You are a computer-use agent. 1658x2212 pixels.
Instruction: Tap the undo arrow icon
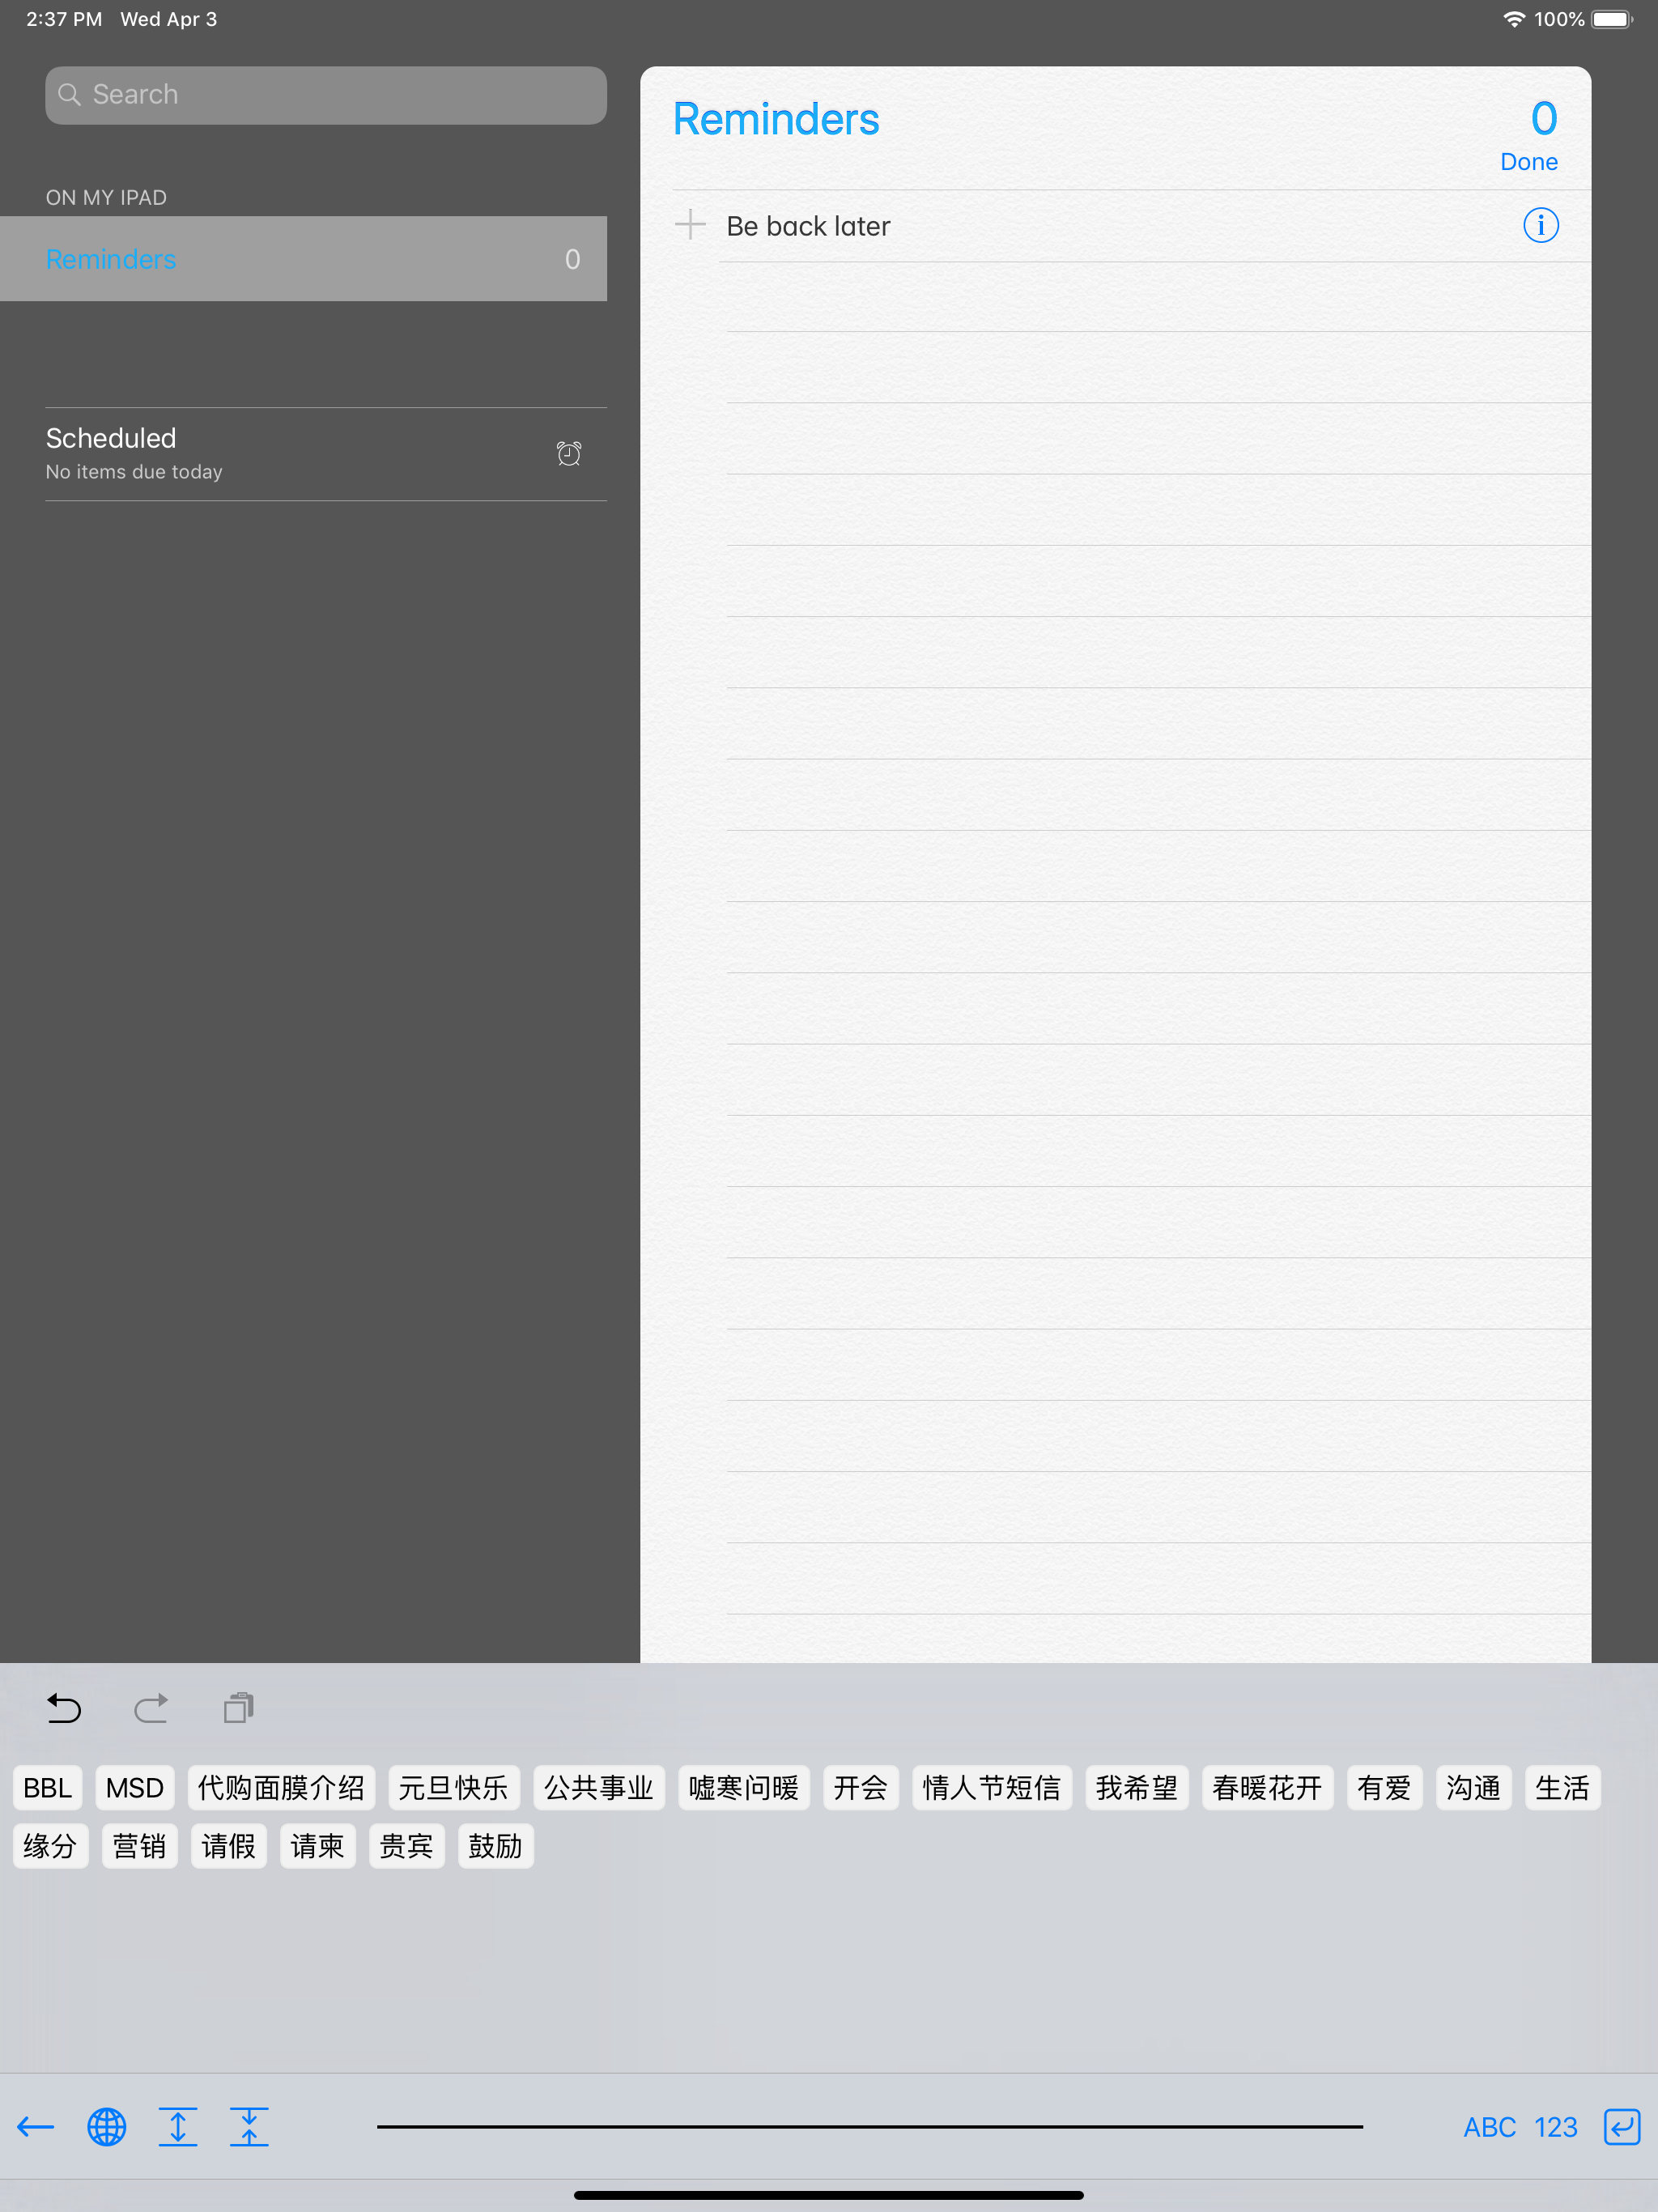click(64, 1708)
